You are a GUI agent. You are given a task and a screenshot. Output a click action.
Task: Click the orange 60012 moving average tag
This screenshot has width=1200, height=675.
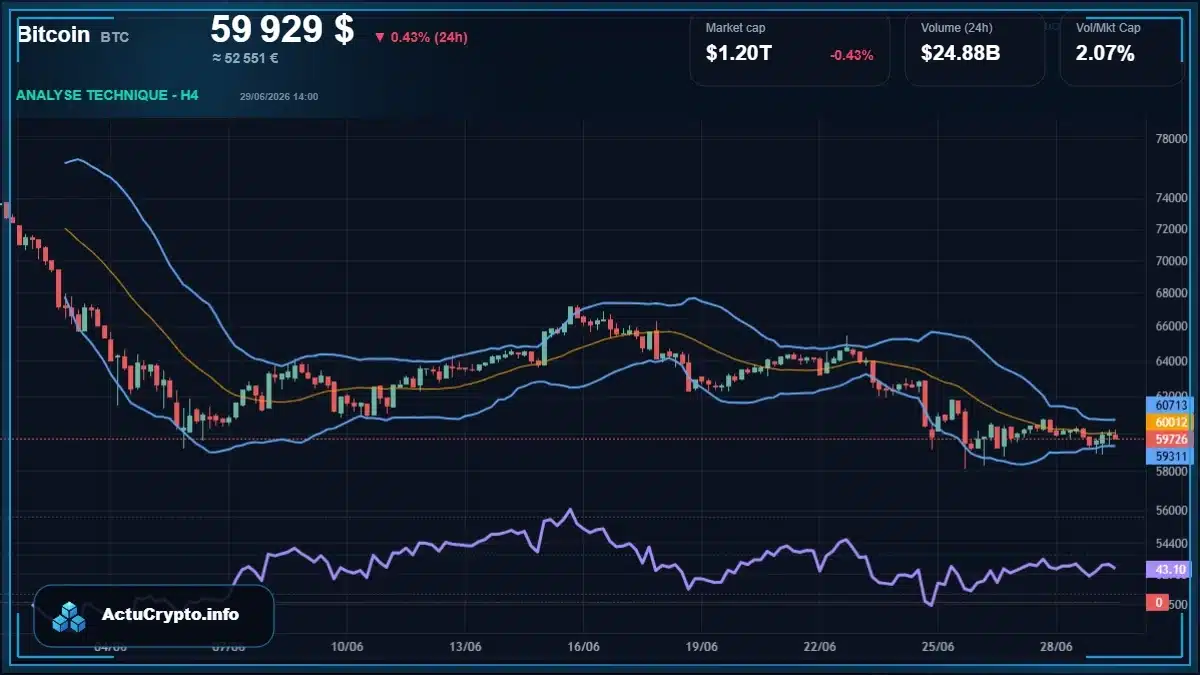click(x=1171, y=422)
